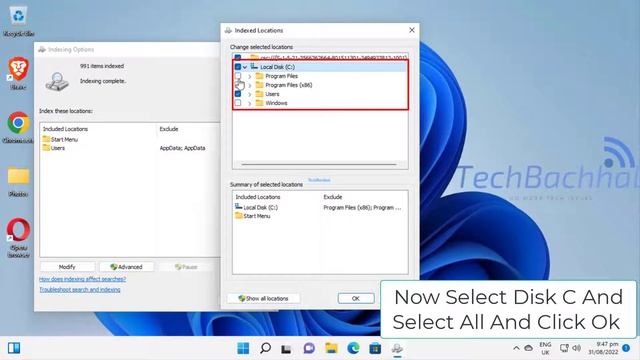Click OK in Indexed Locations dialog

pyautogui.click(x=356, y=298)
